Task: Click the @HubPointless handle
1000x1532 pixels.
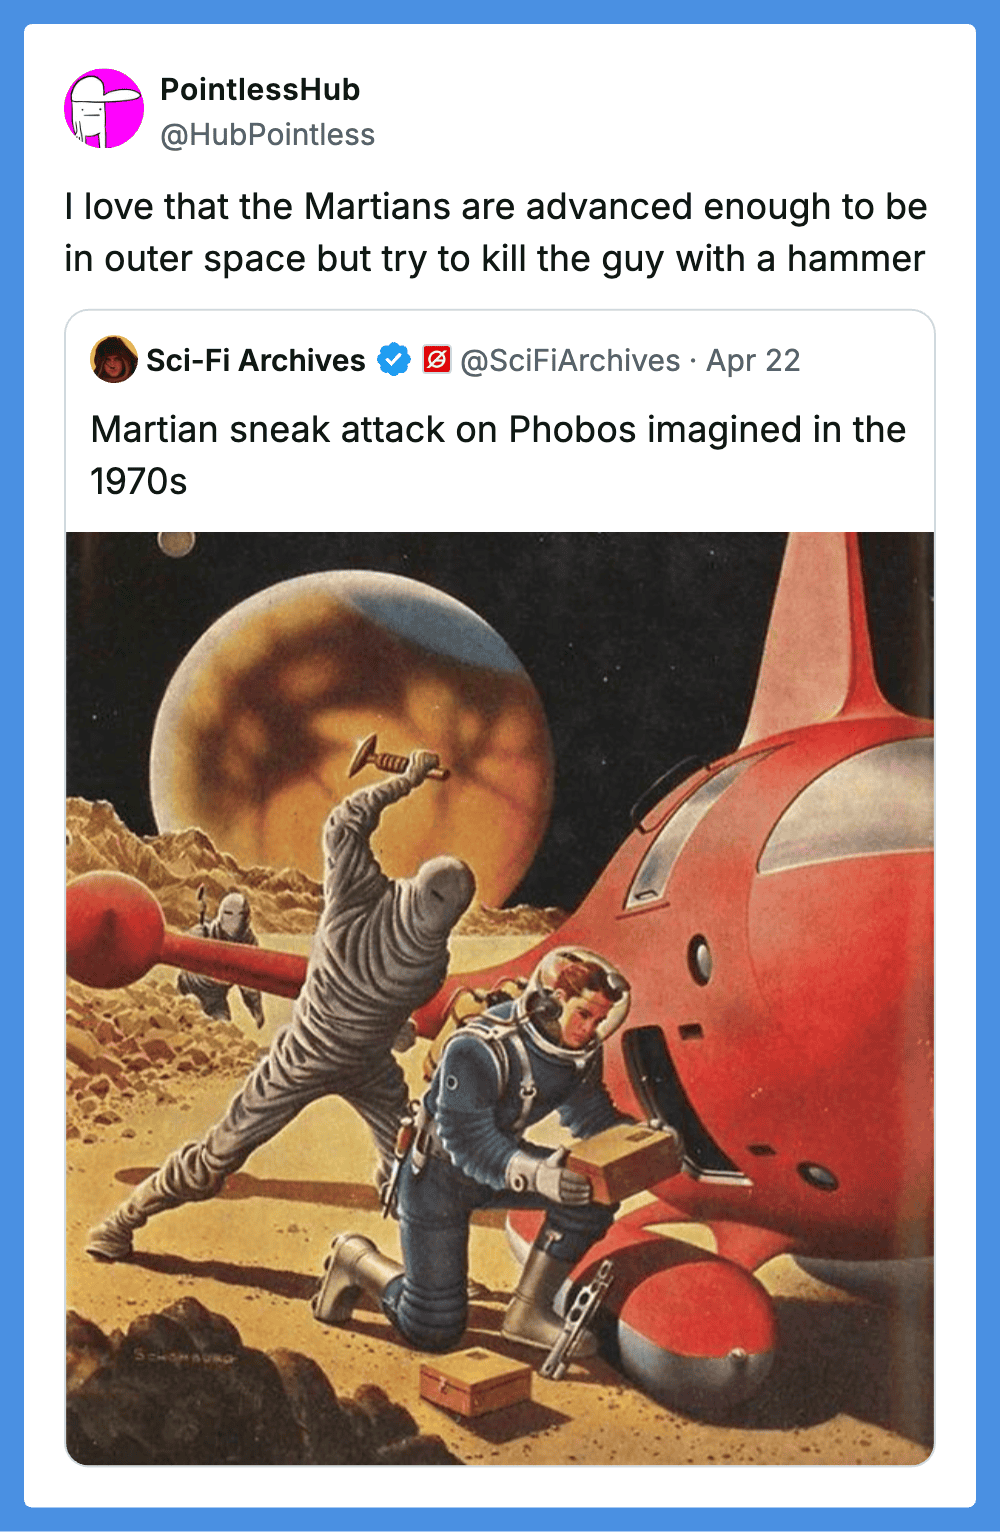Action: coord(268,135)
